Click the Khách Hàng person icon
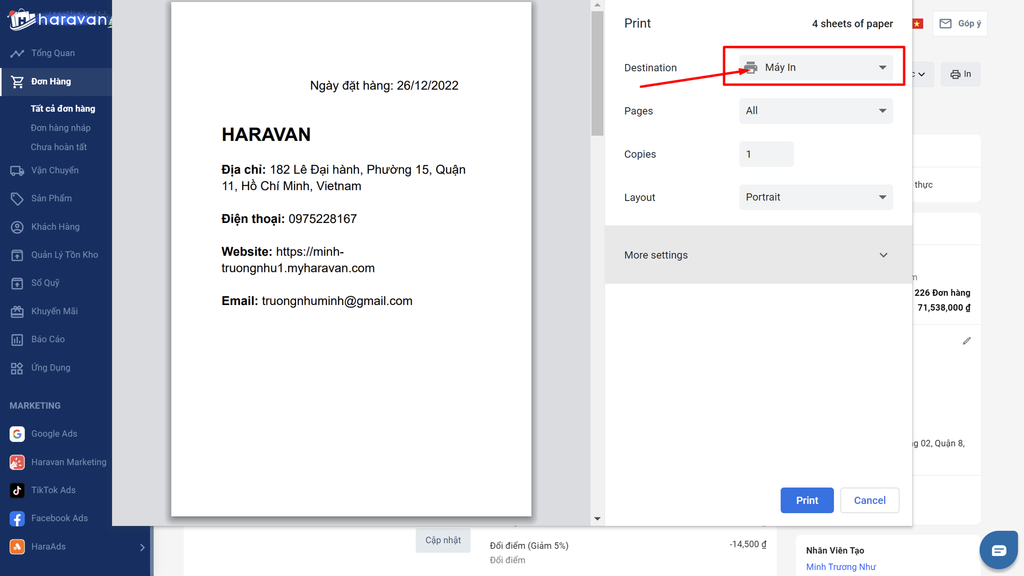1024x576 pixels. [17, 227]
